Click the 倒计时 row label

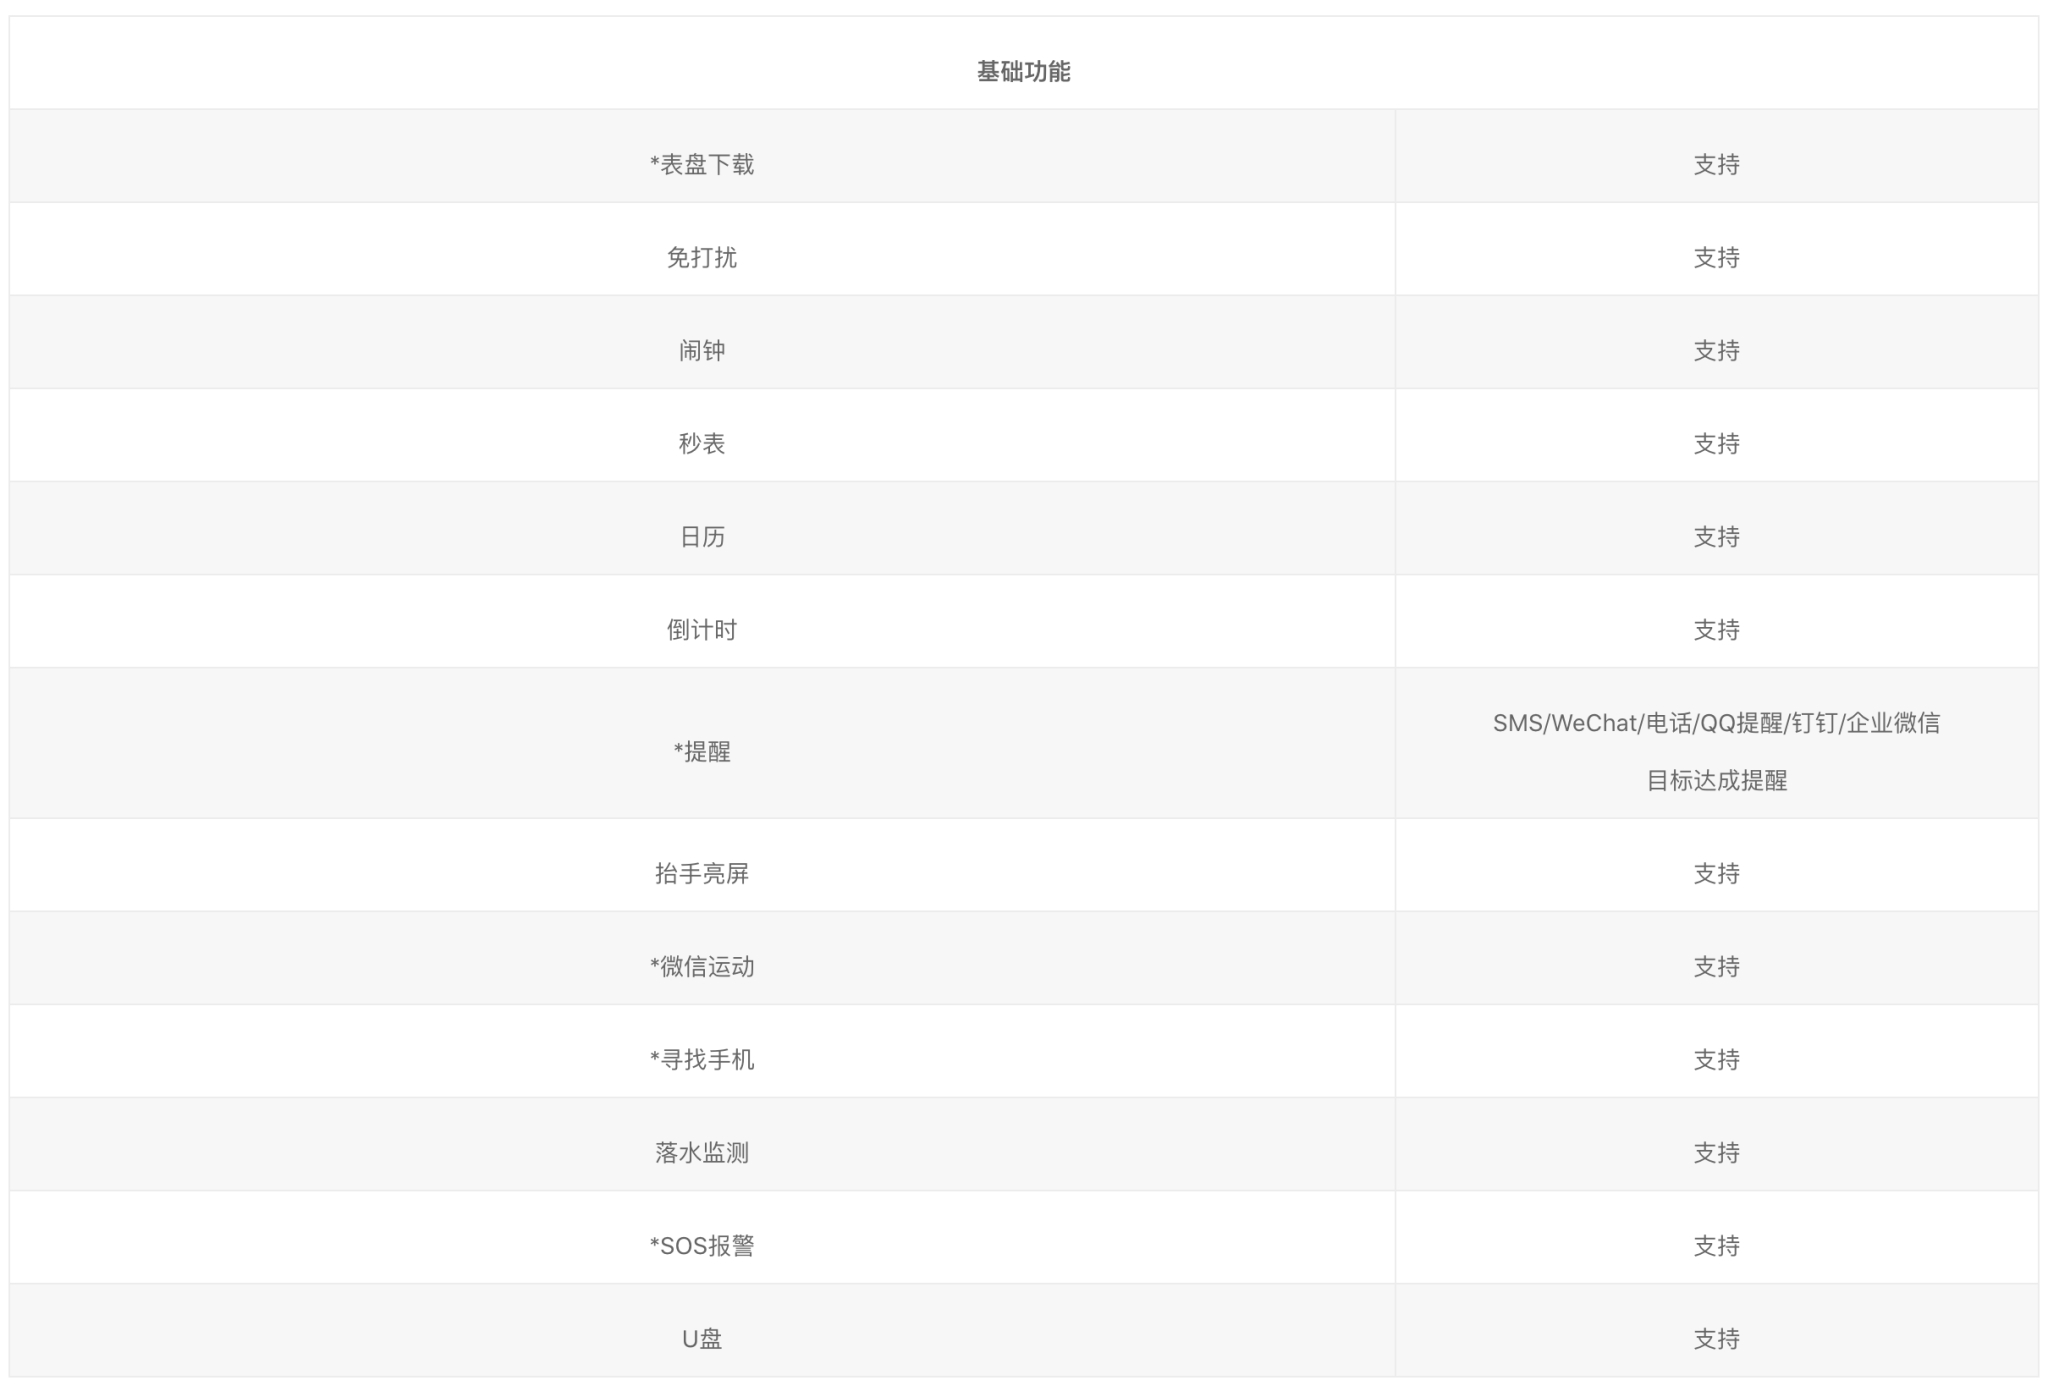point(702,630)
